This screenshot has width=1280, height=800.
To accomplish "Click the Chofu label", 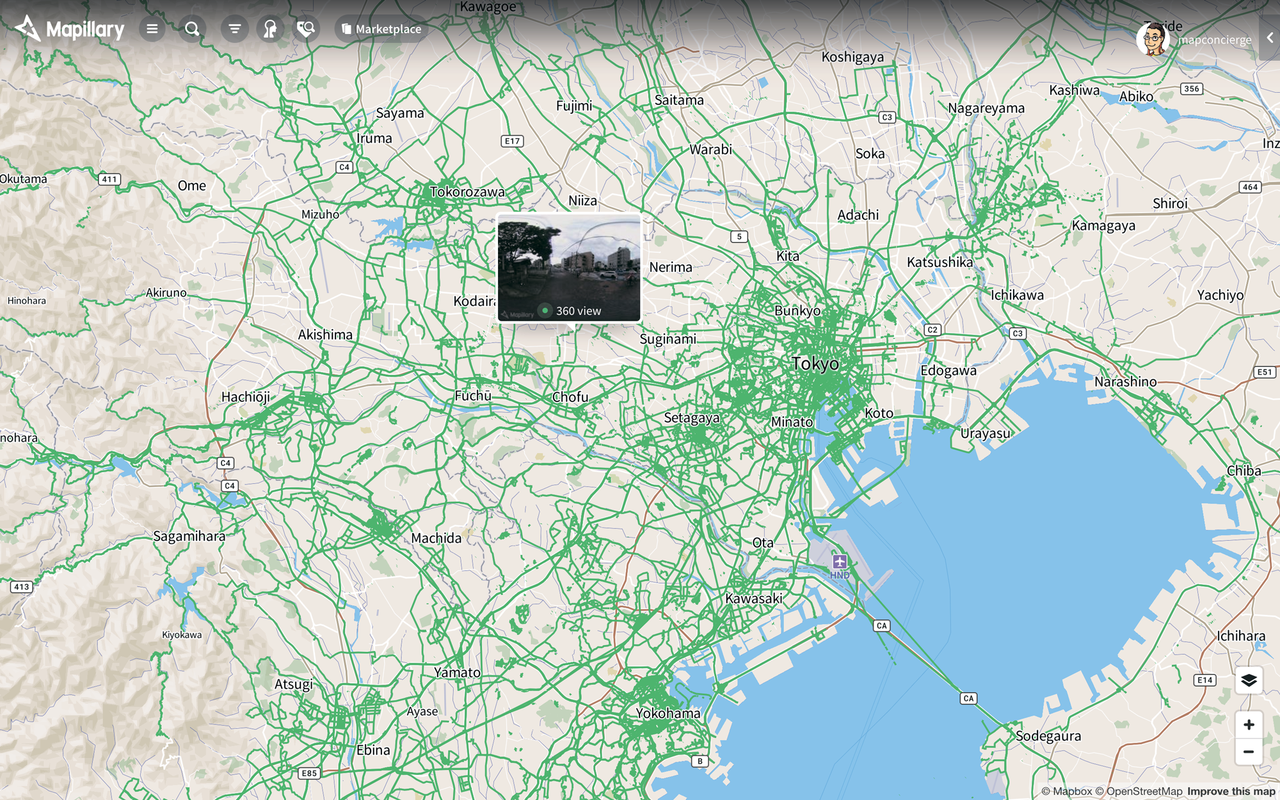I will [570, 397].
